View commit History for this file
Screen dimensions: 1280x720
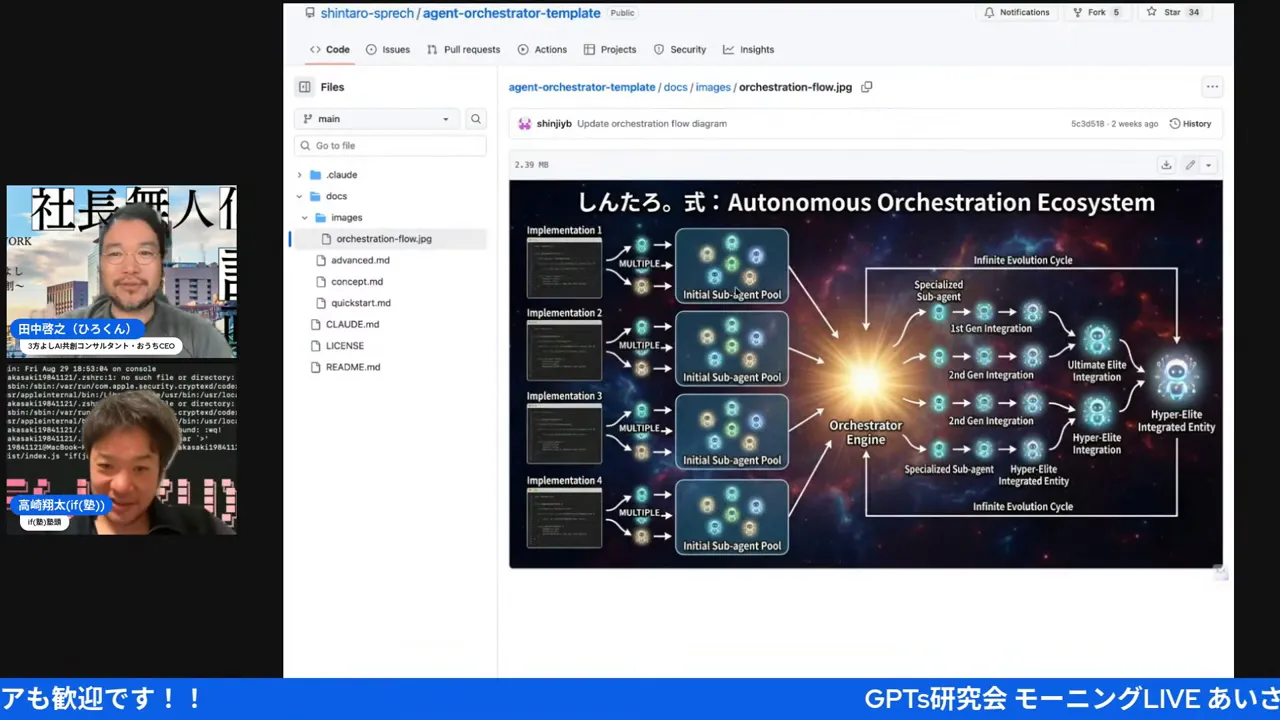pos(1190,123)
